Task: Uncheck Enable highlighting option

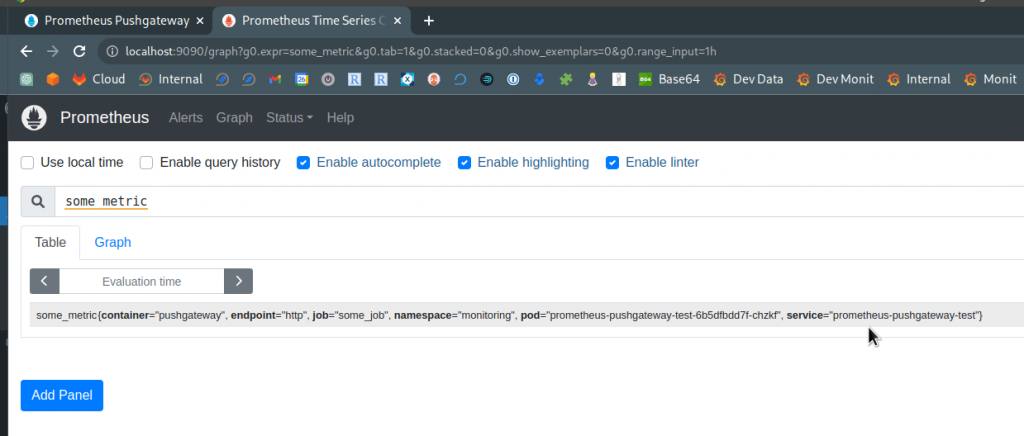Action: pos(464,162)
